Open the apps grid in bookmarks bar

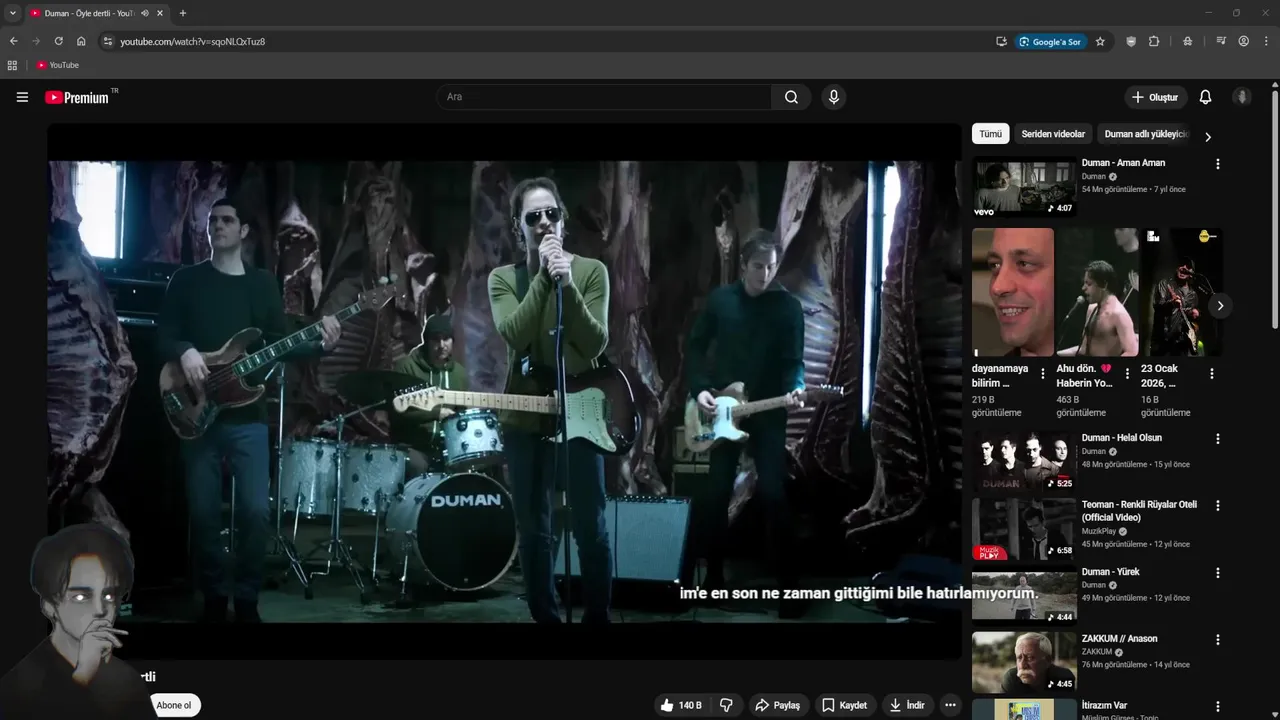[x=12, y=65]
